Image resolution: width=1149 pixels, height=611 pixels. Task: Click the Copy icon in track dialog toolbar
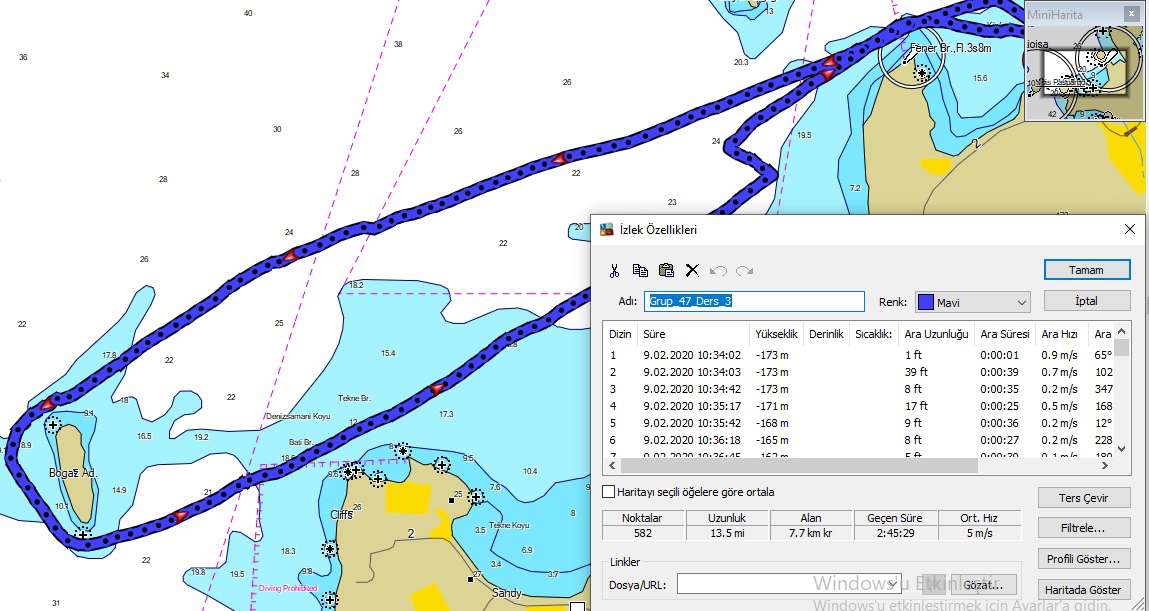pos(640,270)
